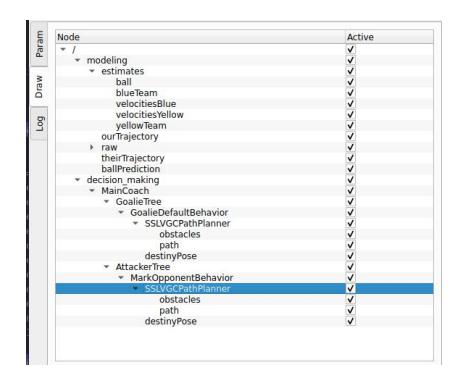Screen dimensions: 460x376
Task: Collapse the modeling node
Action: click(78, 60)
